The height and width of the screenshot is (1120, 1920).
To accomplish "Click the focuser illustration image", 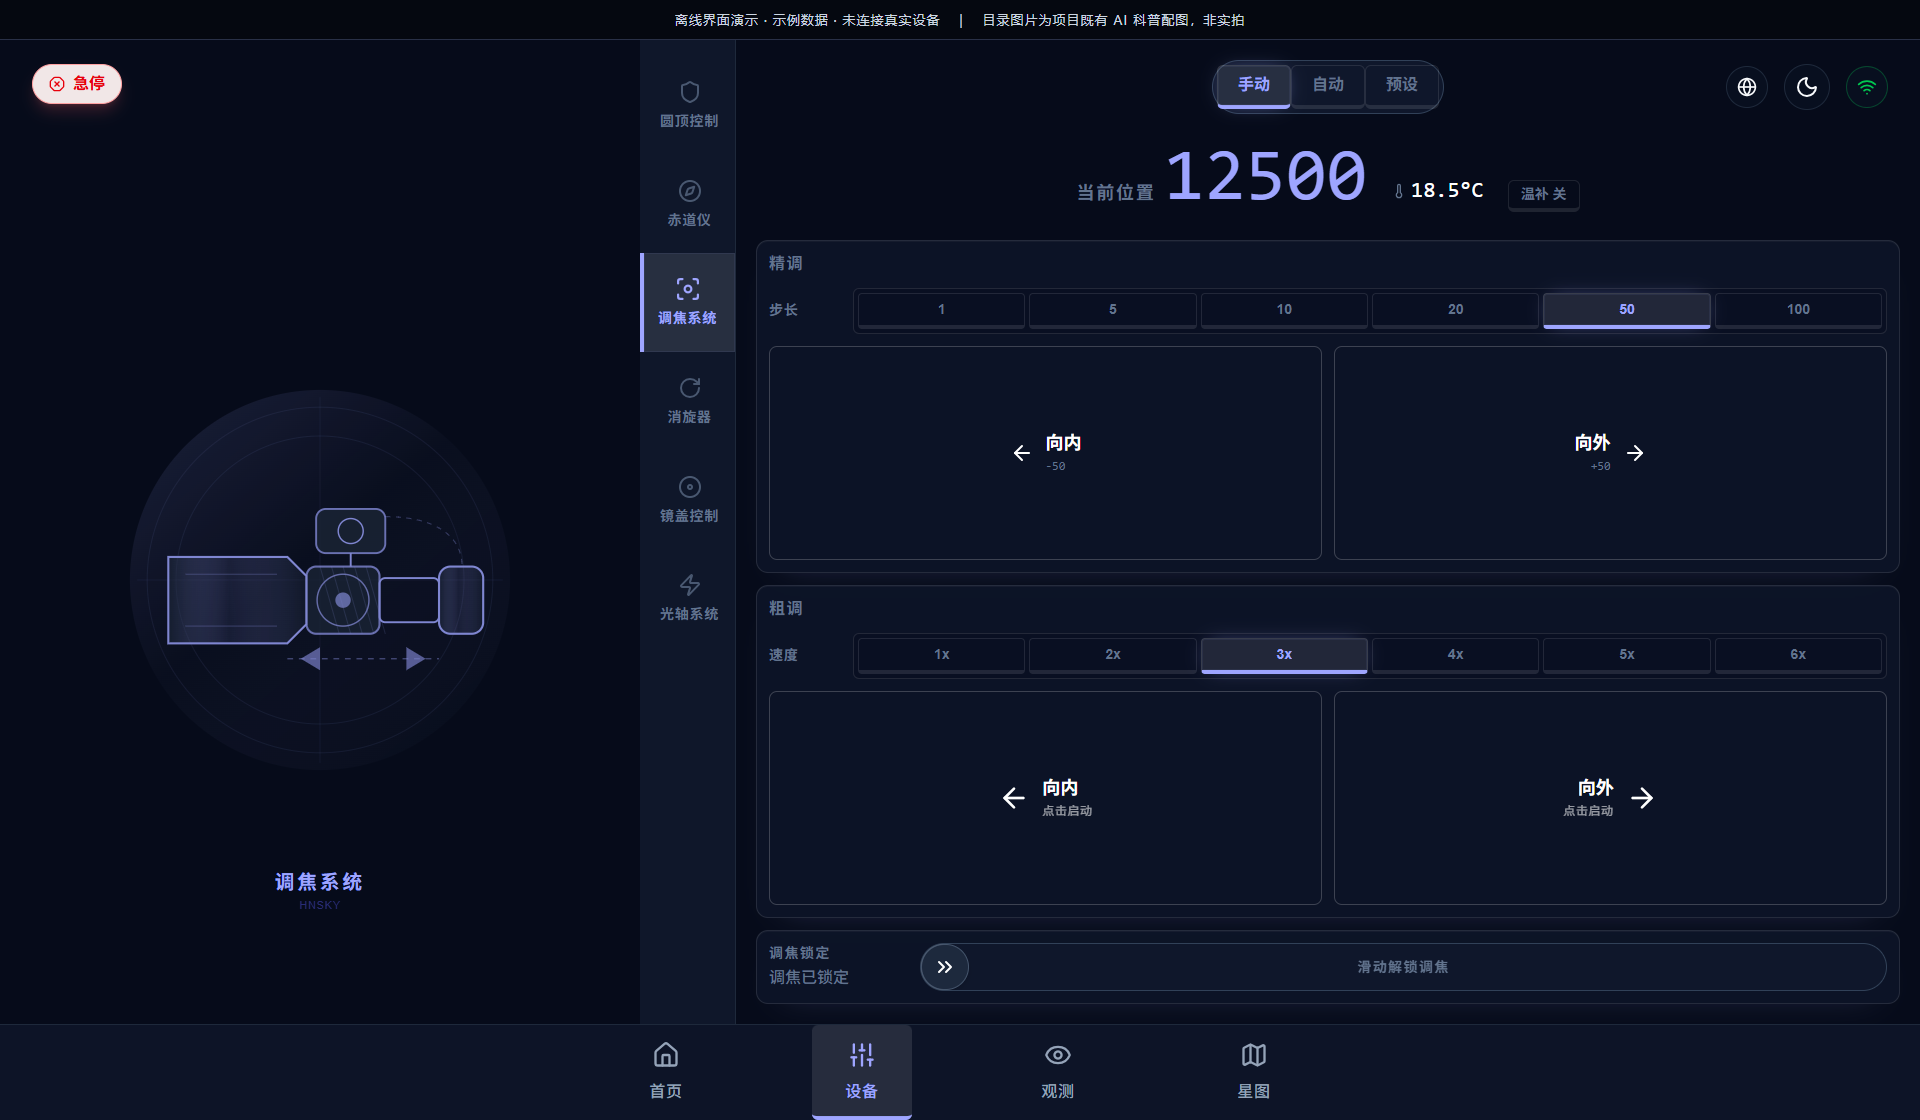I will 320,580.
